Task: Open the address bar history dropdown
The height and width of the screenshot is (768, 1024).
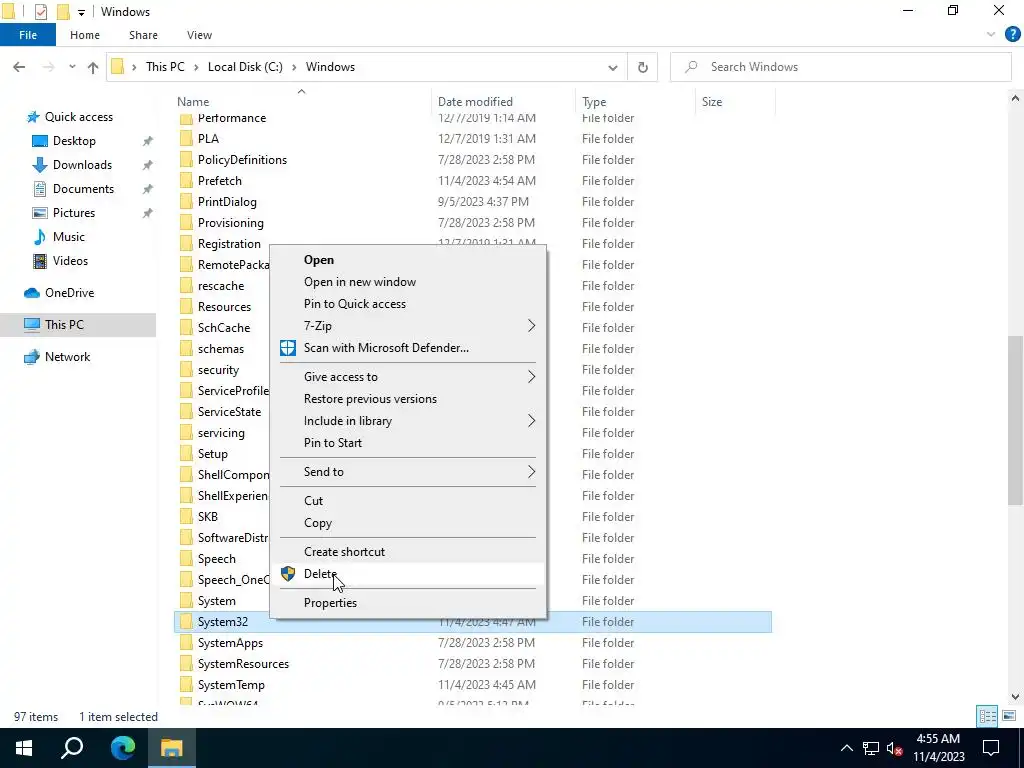Action: coord(613,67)
